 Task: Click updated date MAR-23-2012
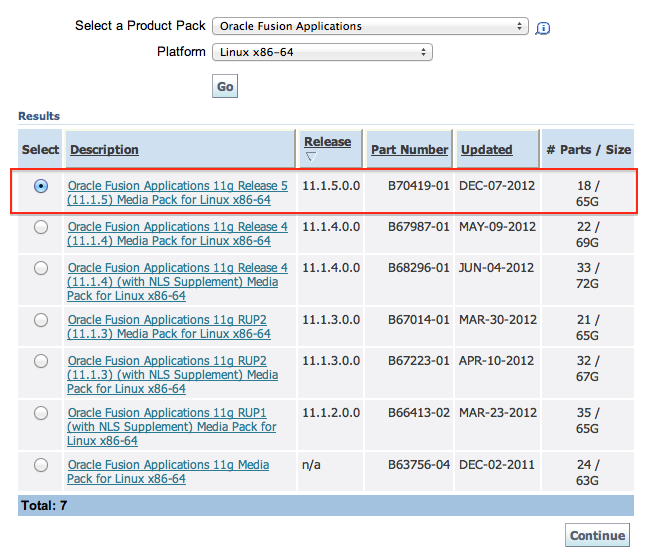[498, 413]
